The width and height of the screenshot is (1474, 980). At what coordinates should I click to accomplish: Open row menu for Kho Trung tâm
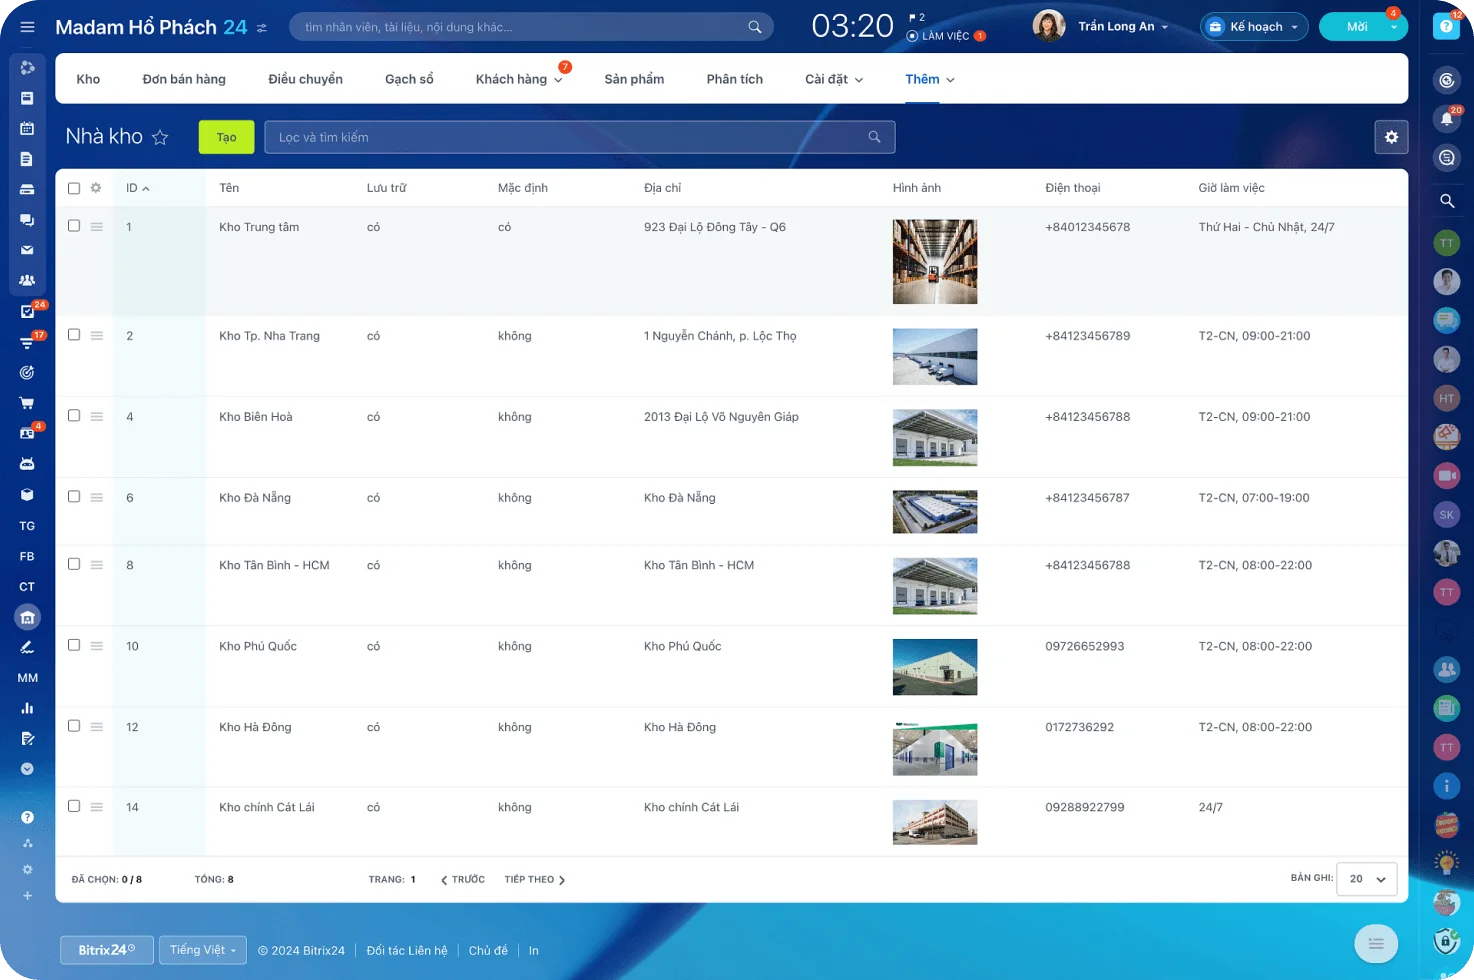point(97,227)
